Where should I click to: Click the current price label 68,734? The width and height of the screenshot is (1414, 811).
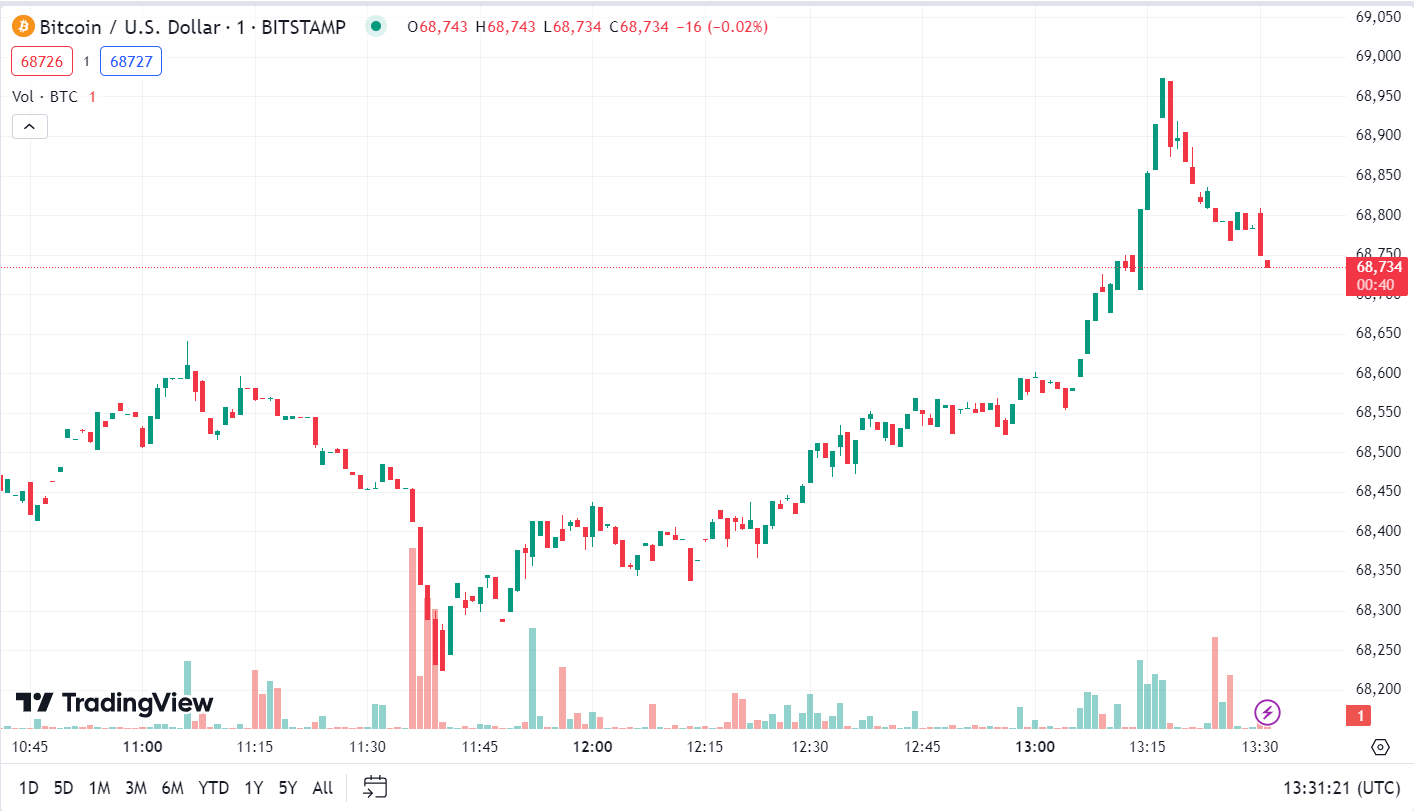coord(1378,267)
